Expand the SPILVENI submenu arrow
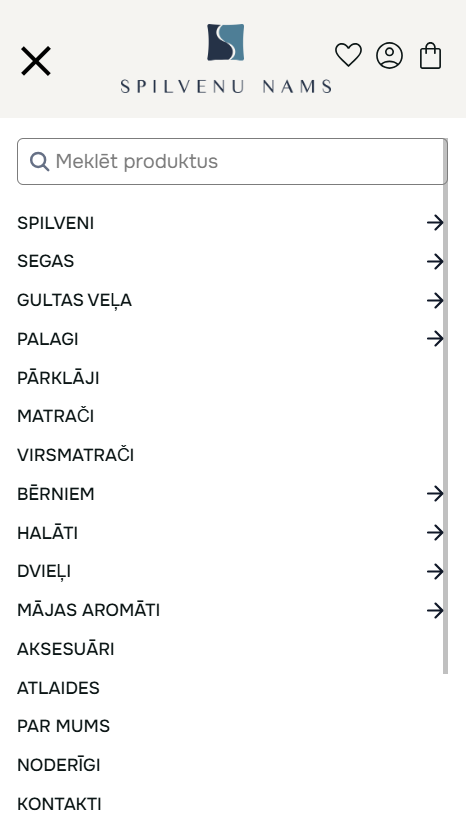Viewport: 466px width, 830px height. coord(435,223)
